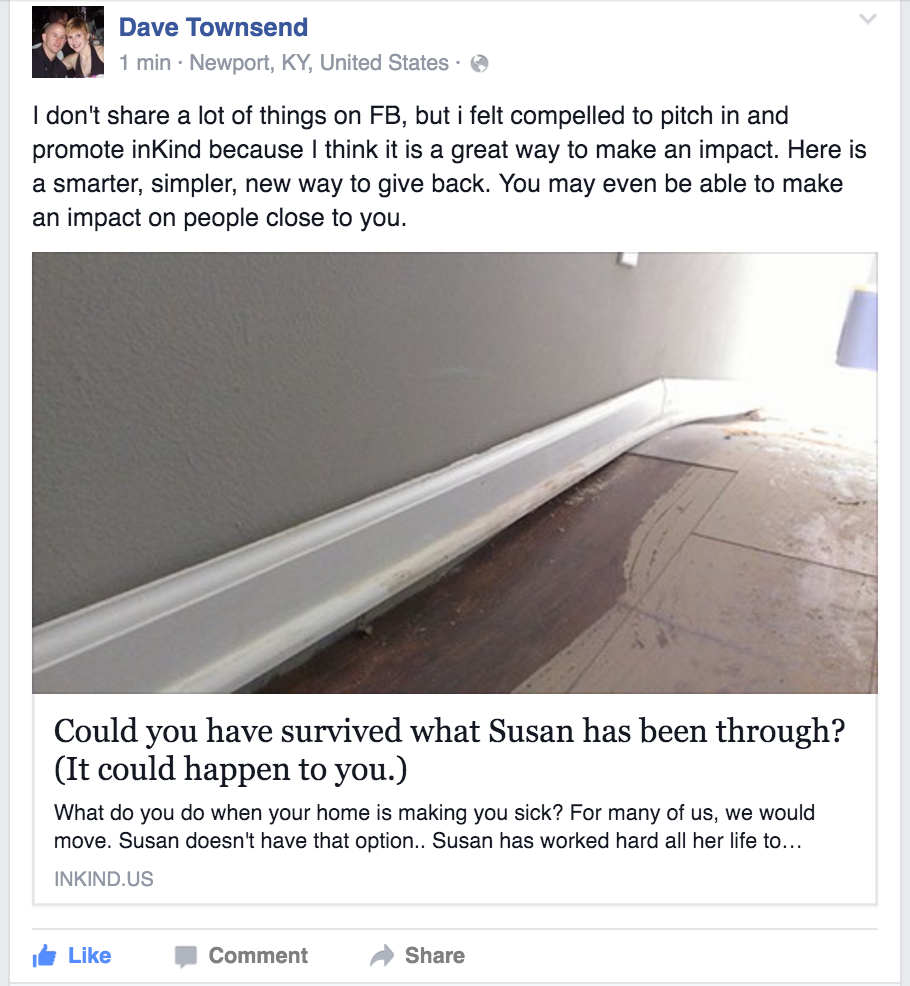Viewport: 910px width, 986px height.
Task: Open Dave Townsend's profile name link
Action: pyautogui.click(x=213, y=28)
